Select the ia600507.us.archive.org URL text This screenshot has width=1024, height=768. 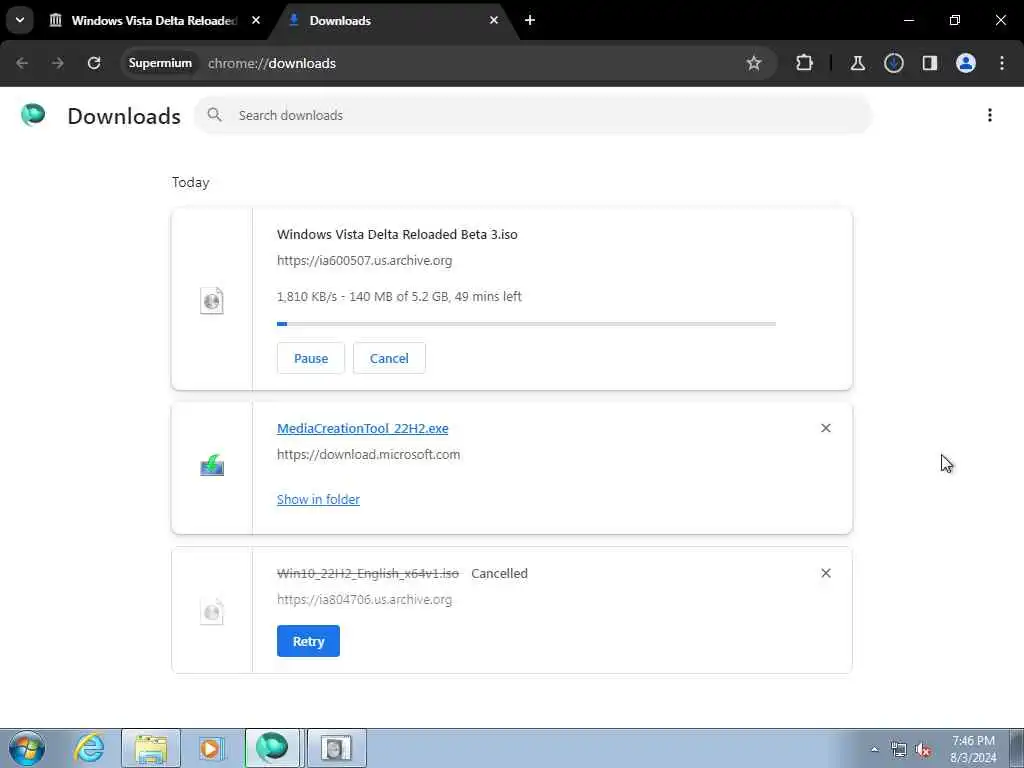tap(364, 261)
